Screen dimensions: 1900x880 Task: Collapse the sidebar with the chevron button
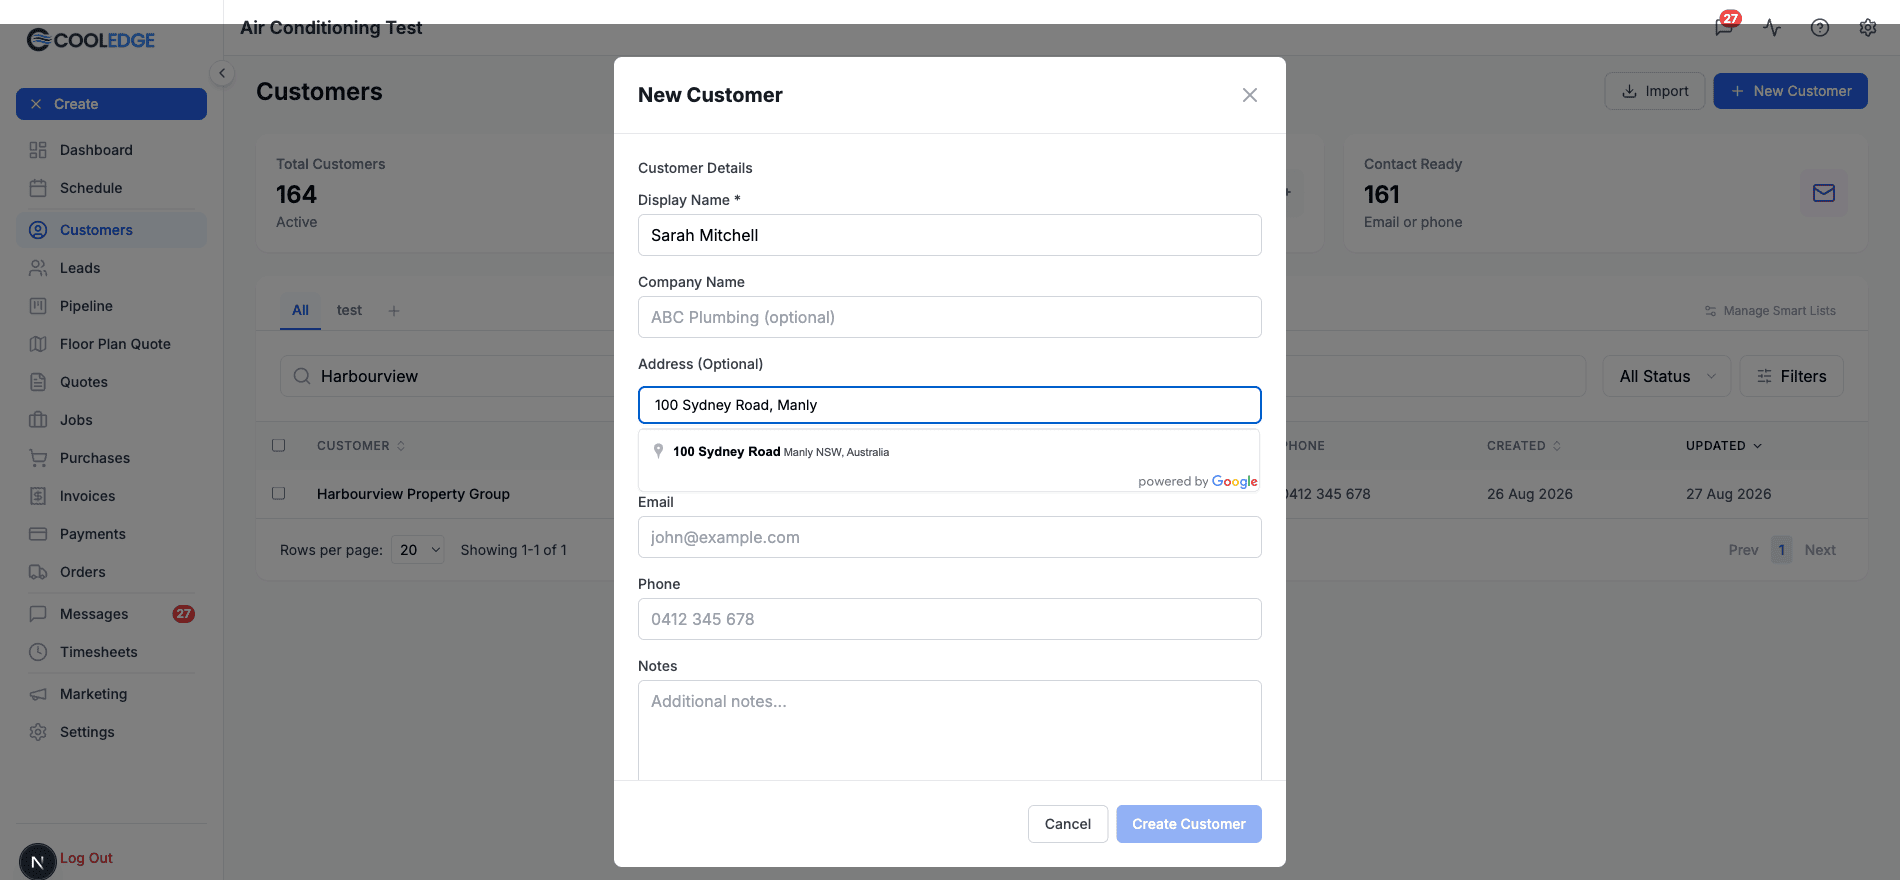[x=222, y=73]
